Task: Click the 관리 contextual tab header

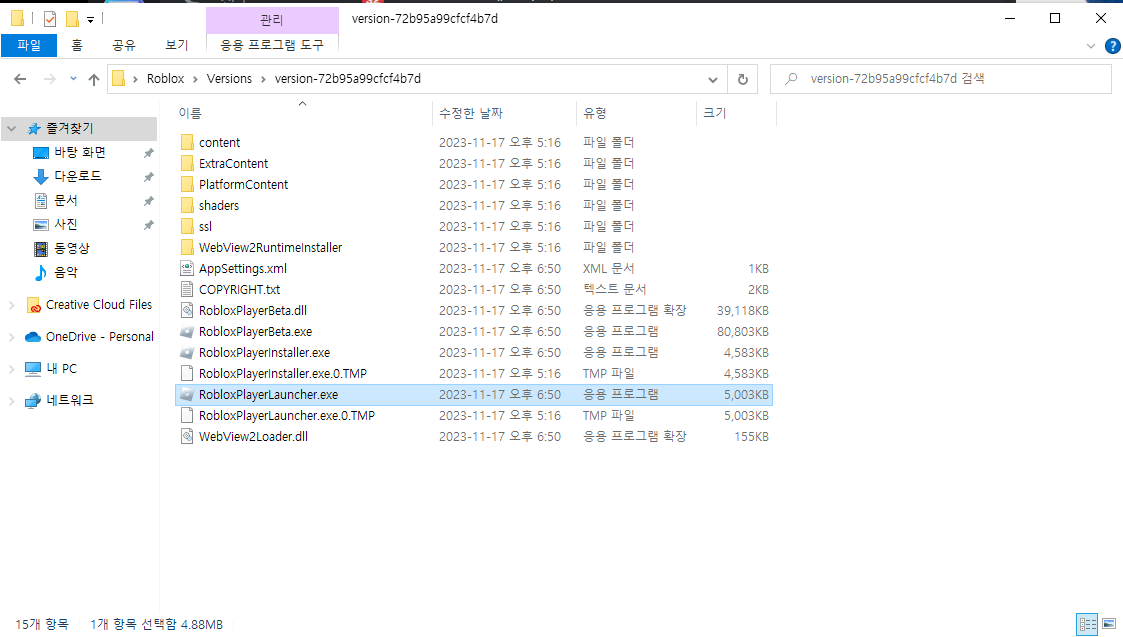Action: point(271,20)
